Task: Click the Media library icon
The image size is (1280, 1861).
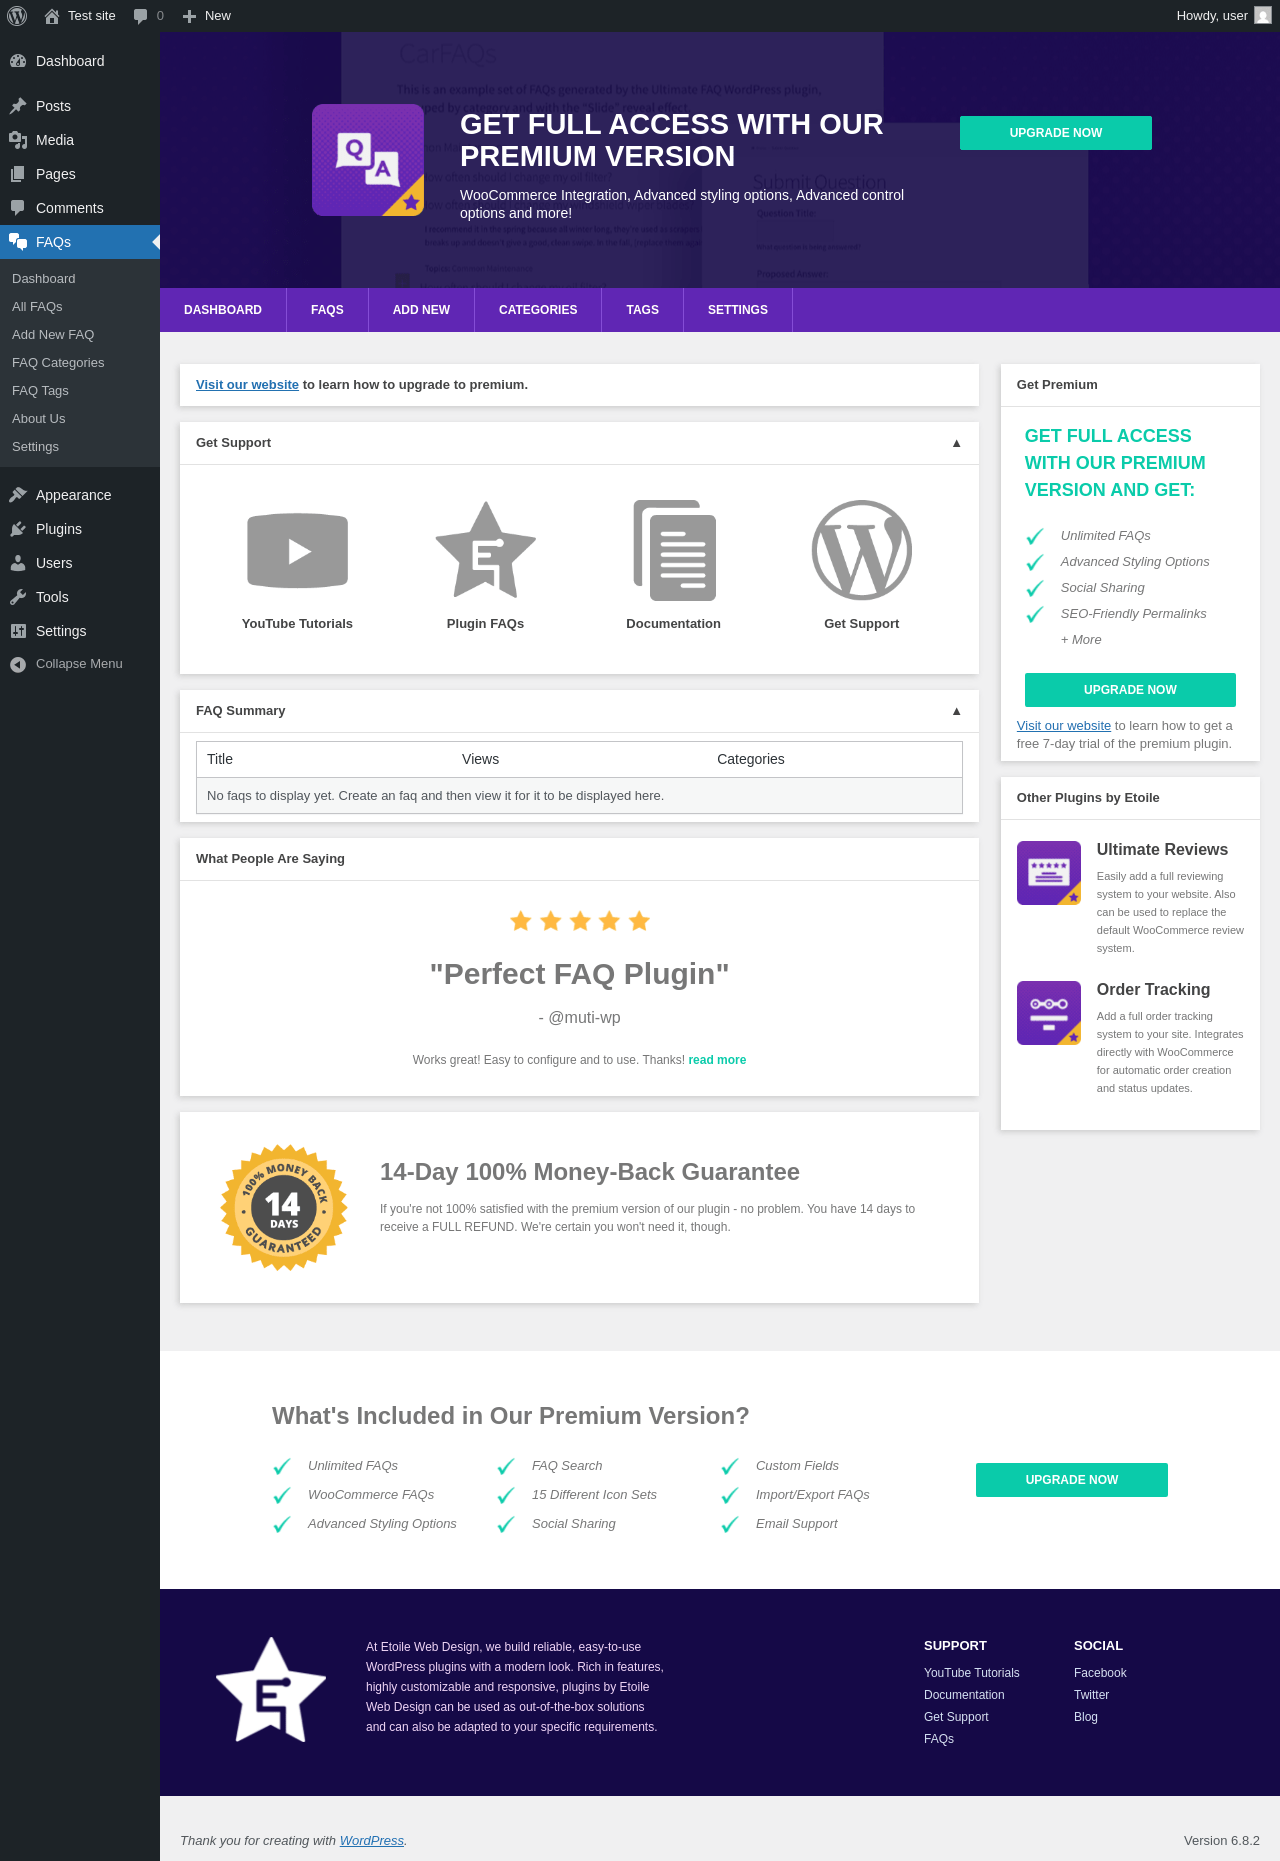Action: point(18,140)
